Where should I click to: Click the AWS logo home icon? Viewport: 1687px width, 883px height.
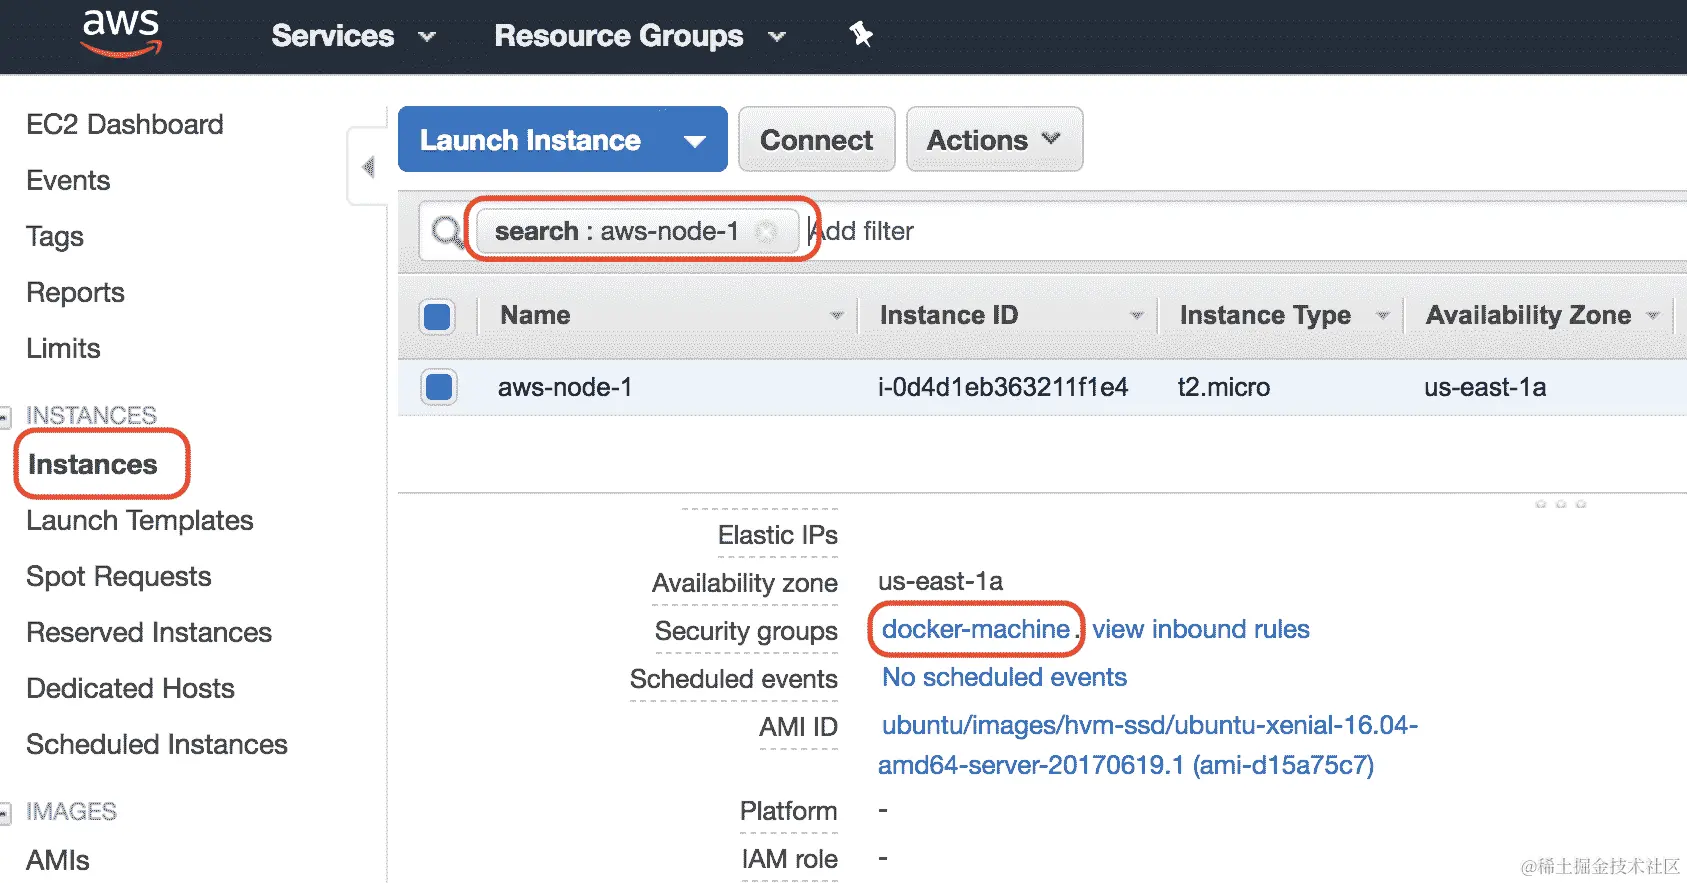(x=120, y=33)
